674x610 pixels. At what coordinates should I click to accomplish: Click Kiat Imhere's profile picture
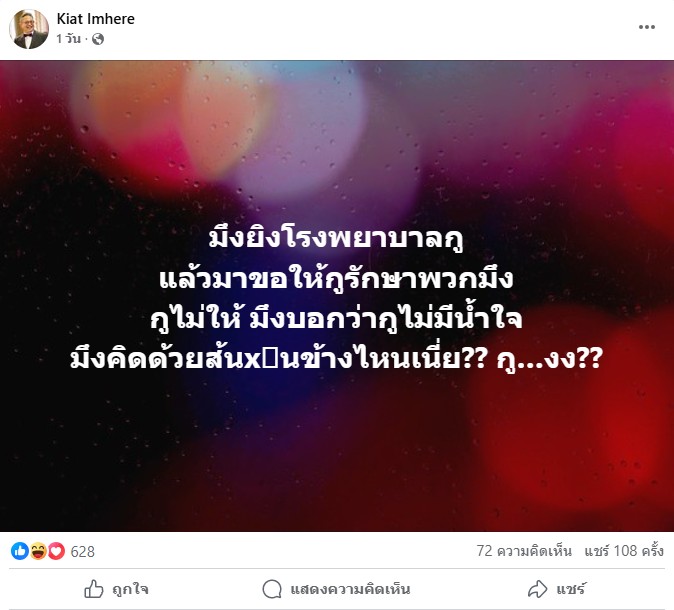click(x=29, y=29)
